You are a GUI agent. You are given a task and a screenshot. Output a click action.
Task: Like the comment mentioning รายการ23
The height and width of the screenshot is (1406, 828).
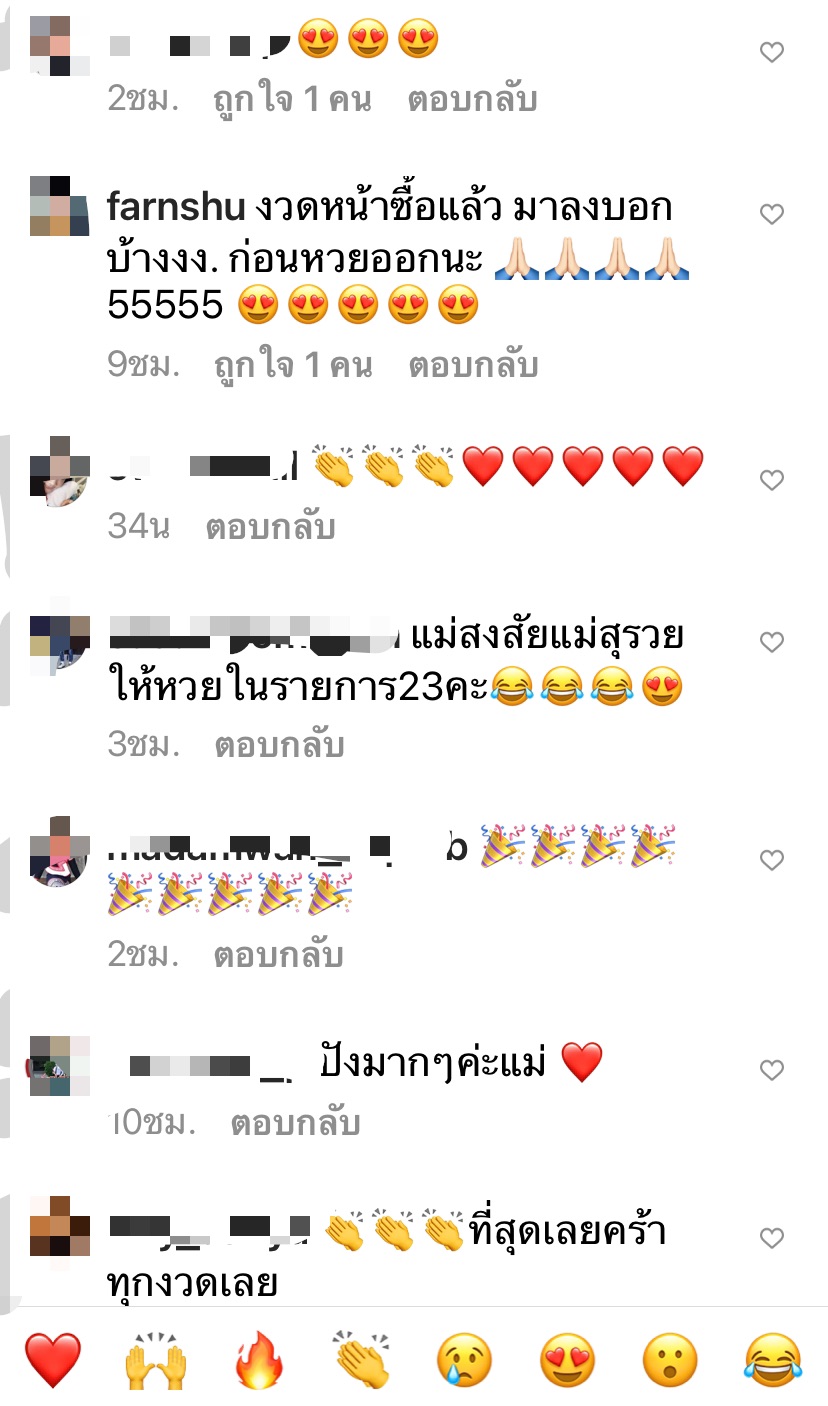click(772, 641)
